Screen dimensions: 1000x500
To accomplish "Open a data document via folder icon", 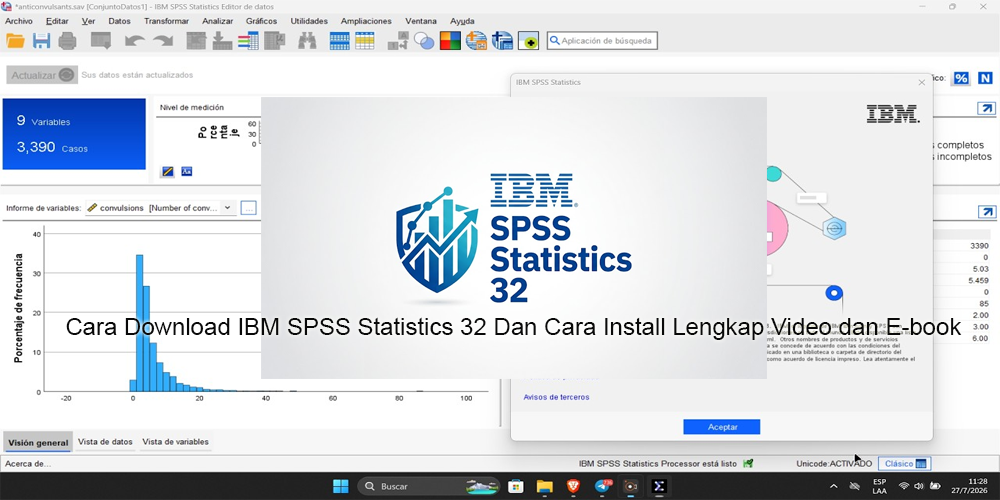I will point(15,41).
